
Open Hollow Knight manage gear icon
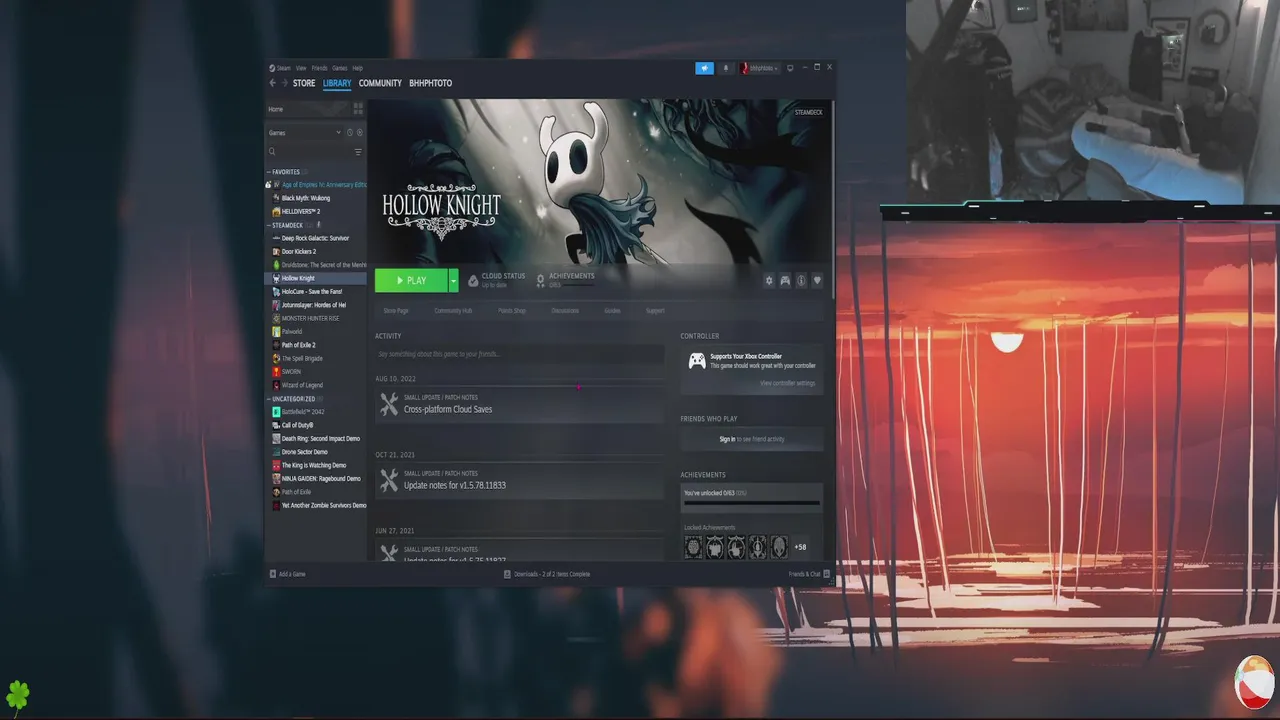[769, 281]
